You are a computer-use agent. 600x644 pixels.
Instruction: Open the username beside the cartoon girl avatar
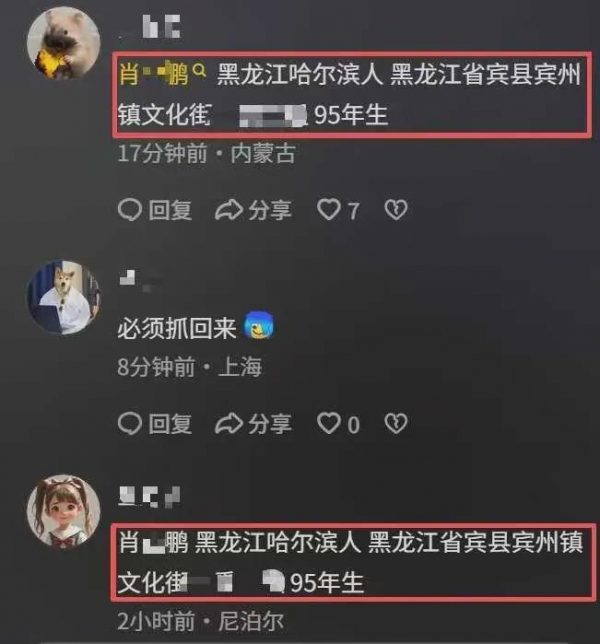149,496
